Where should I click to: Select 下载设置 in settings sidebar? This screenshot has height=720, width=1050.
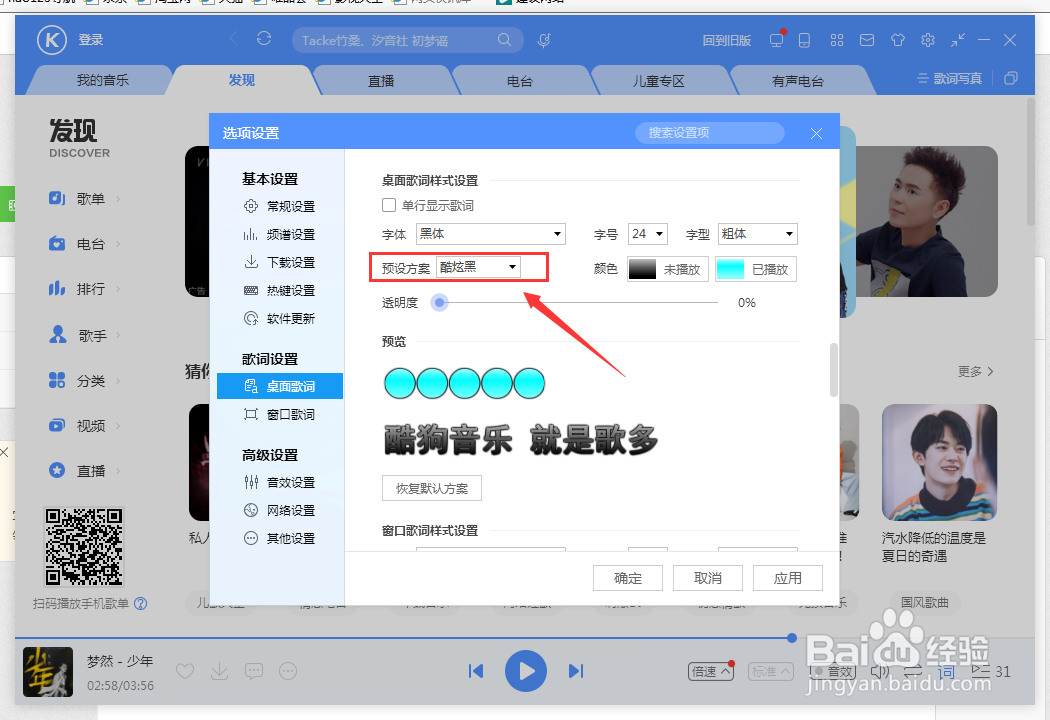point(280,263)
